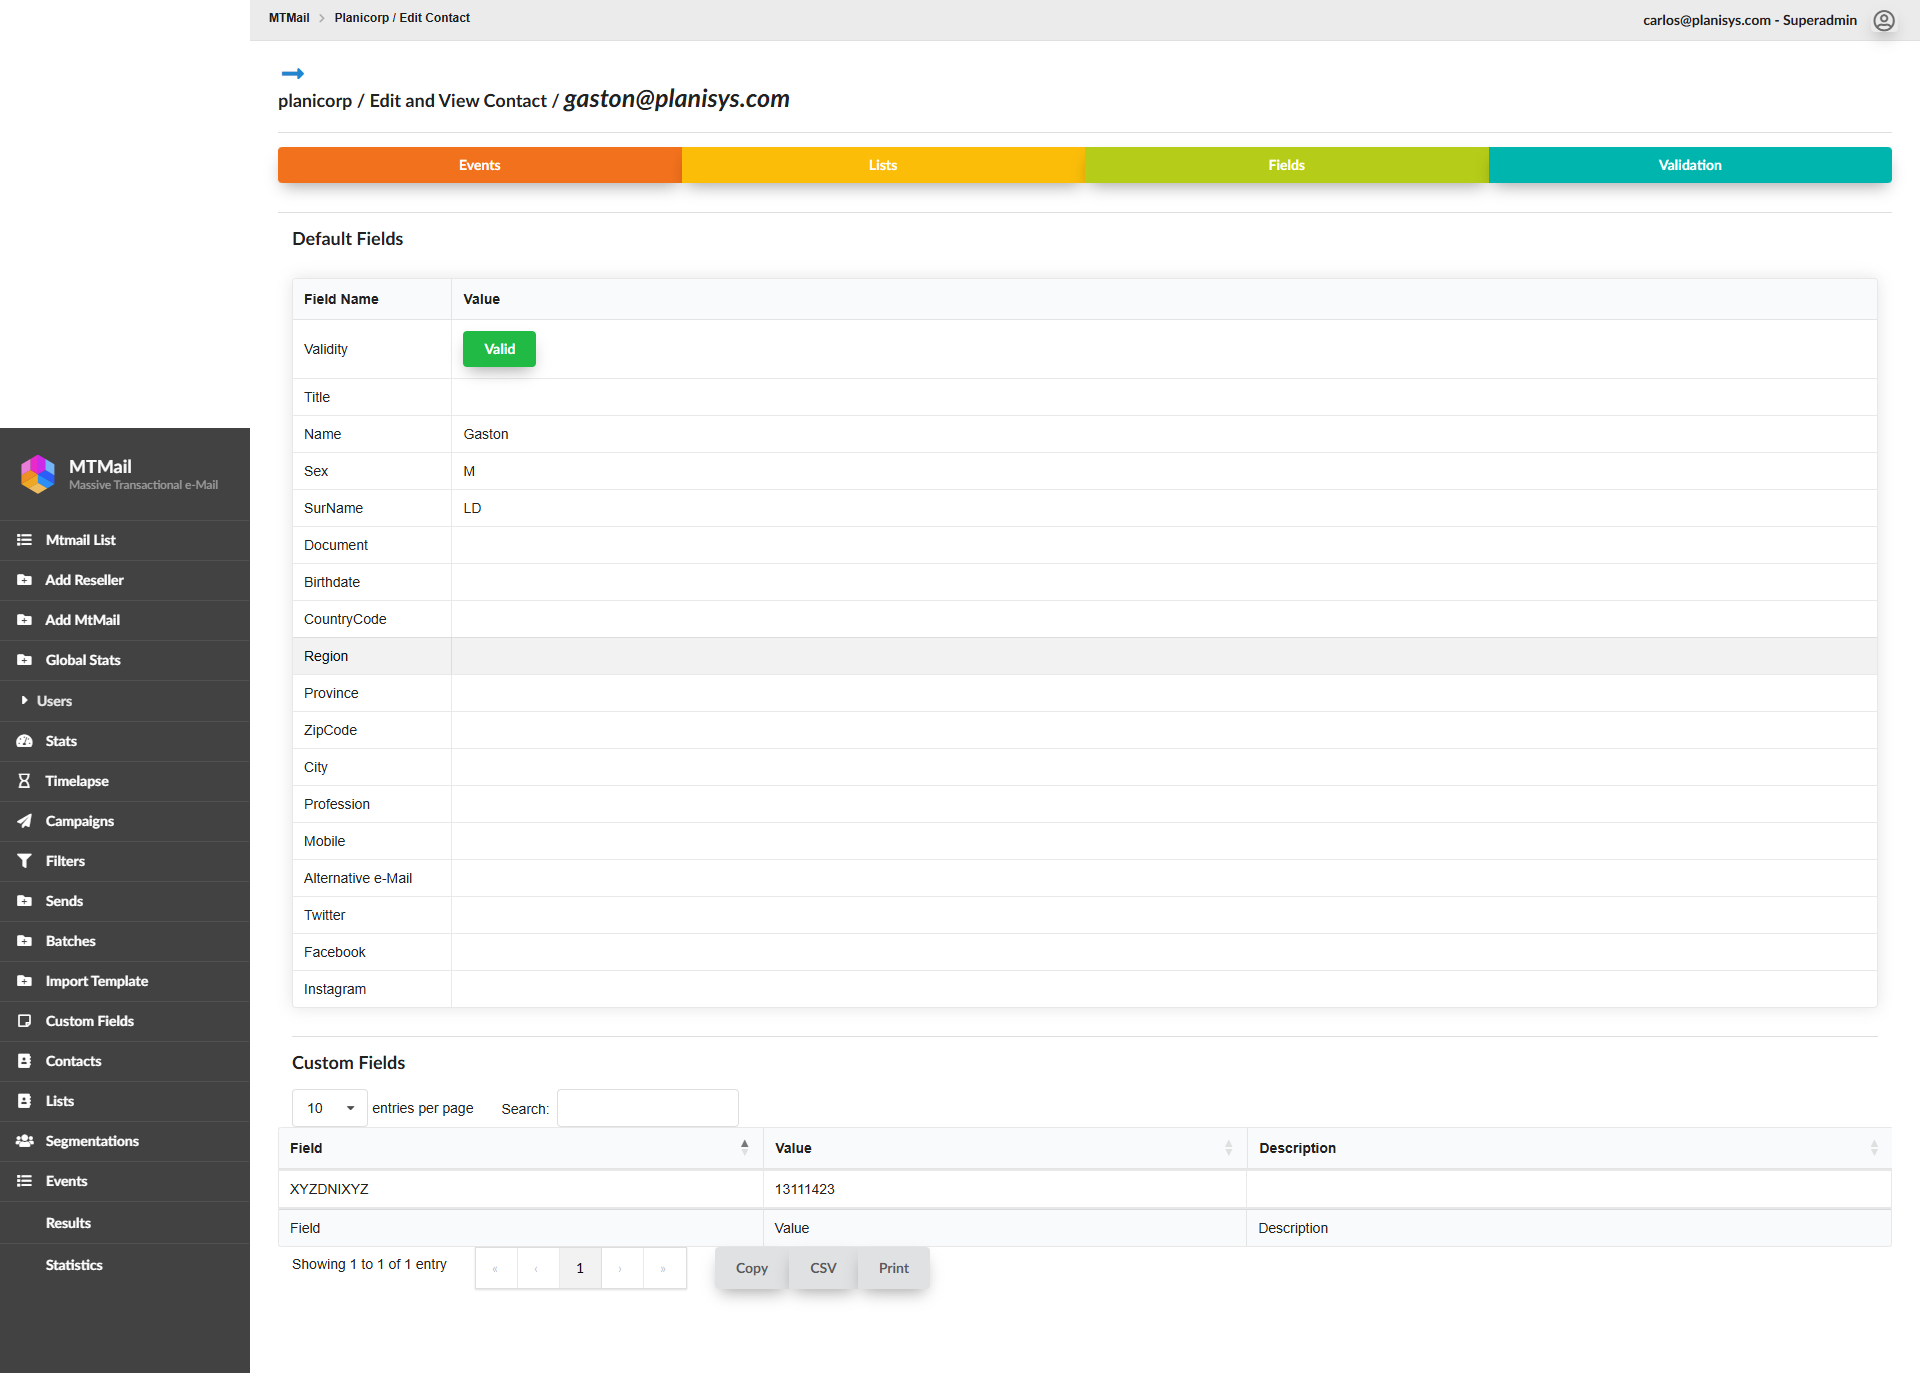Click the Custom Fields sidebar icon
This screenshot has width=1920, height=1373.
24,1021
